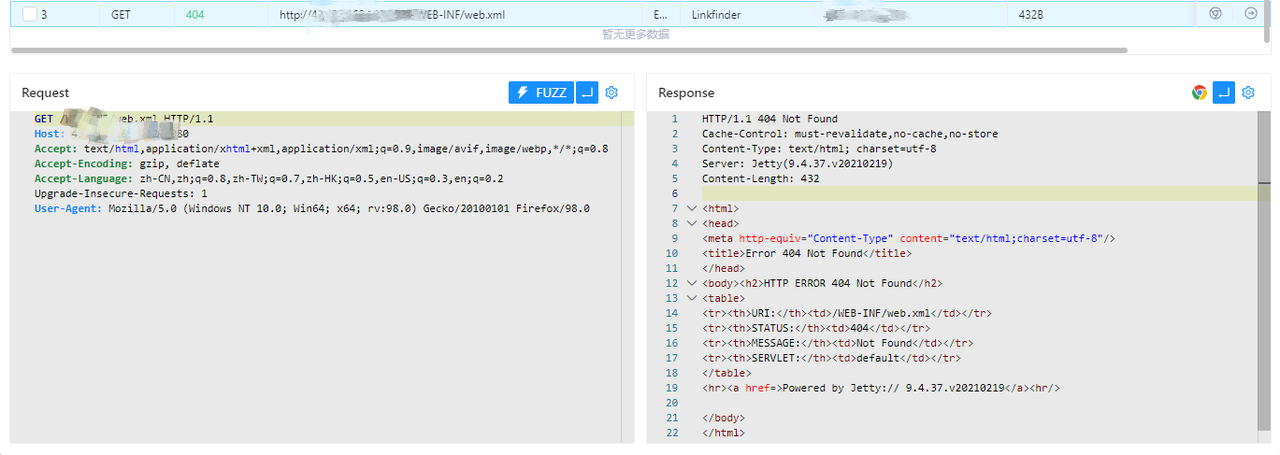
Task: Click the 'Host:' header line in Request
Action: click(x=111, y=134)
